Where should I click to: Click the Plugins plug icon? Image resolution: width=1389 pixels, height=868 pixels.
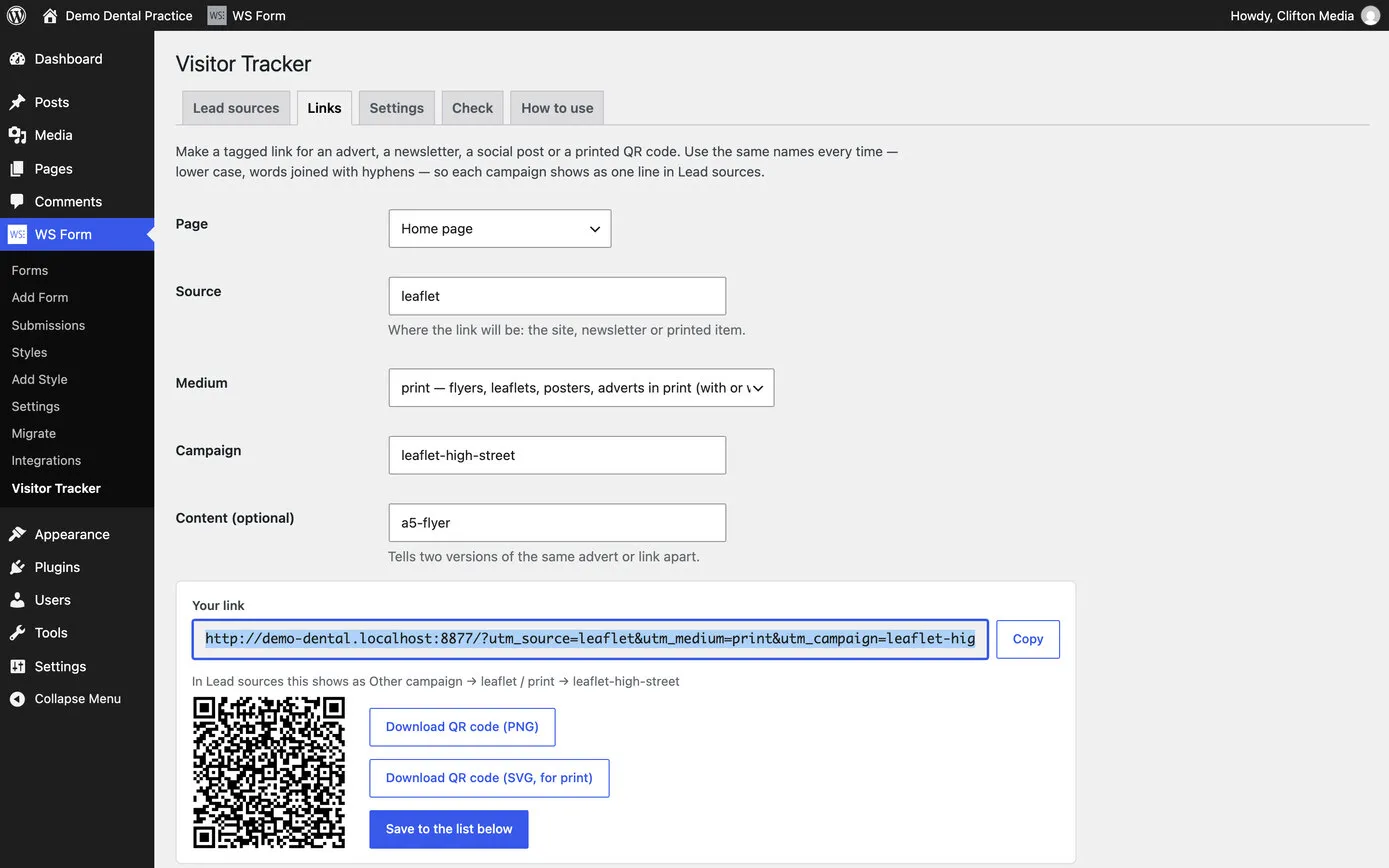(x=17, y=567)
